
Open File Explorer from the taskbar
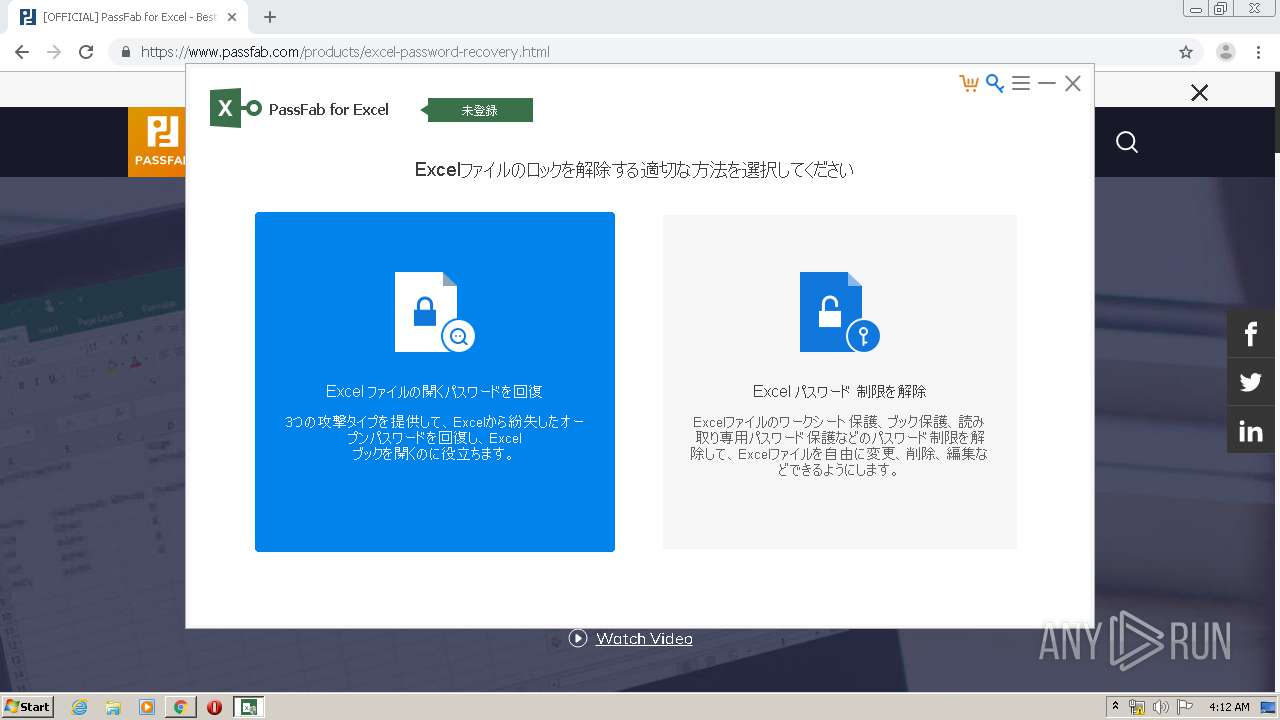click(113, 707)
